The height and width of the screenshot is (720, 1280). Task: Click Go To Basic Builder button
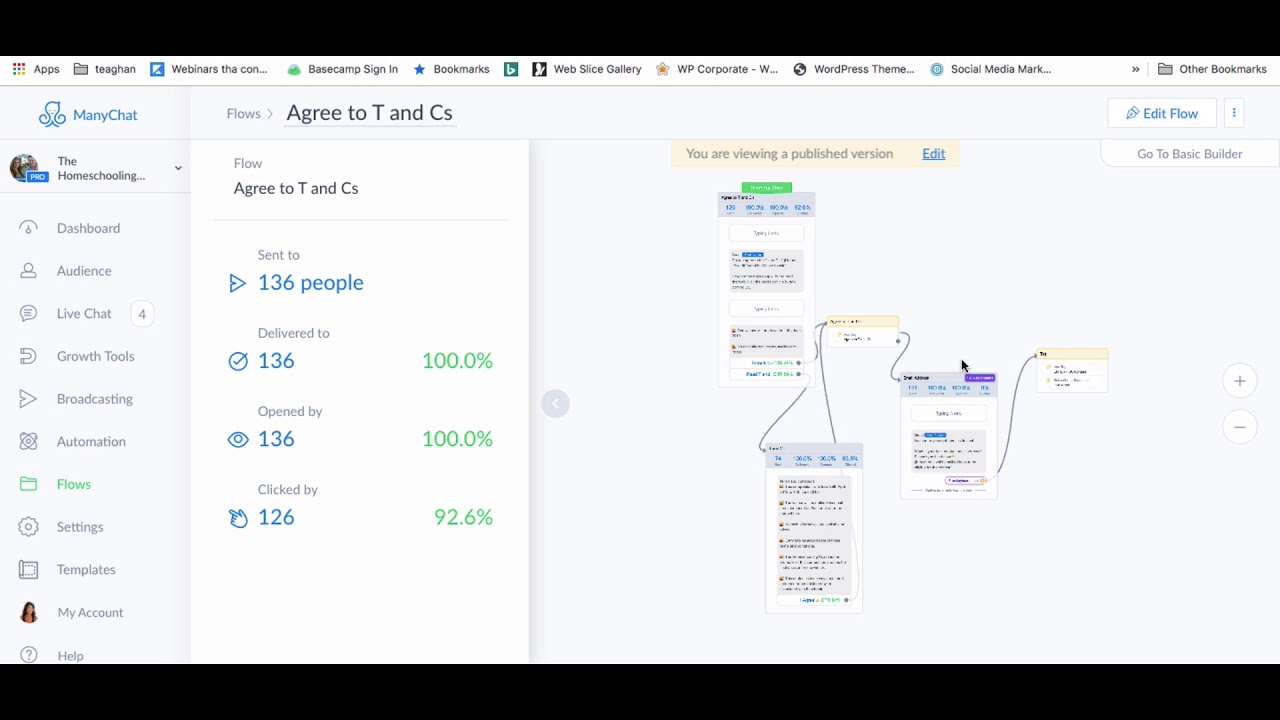1189,154
